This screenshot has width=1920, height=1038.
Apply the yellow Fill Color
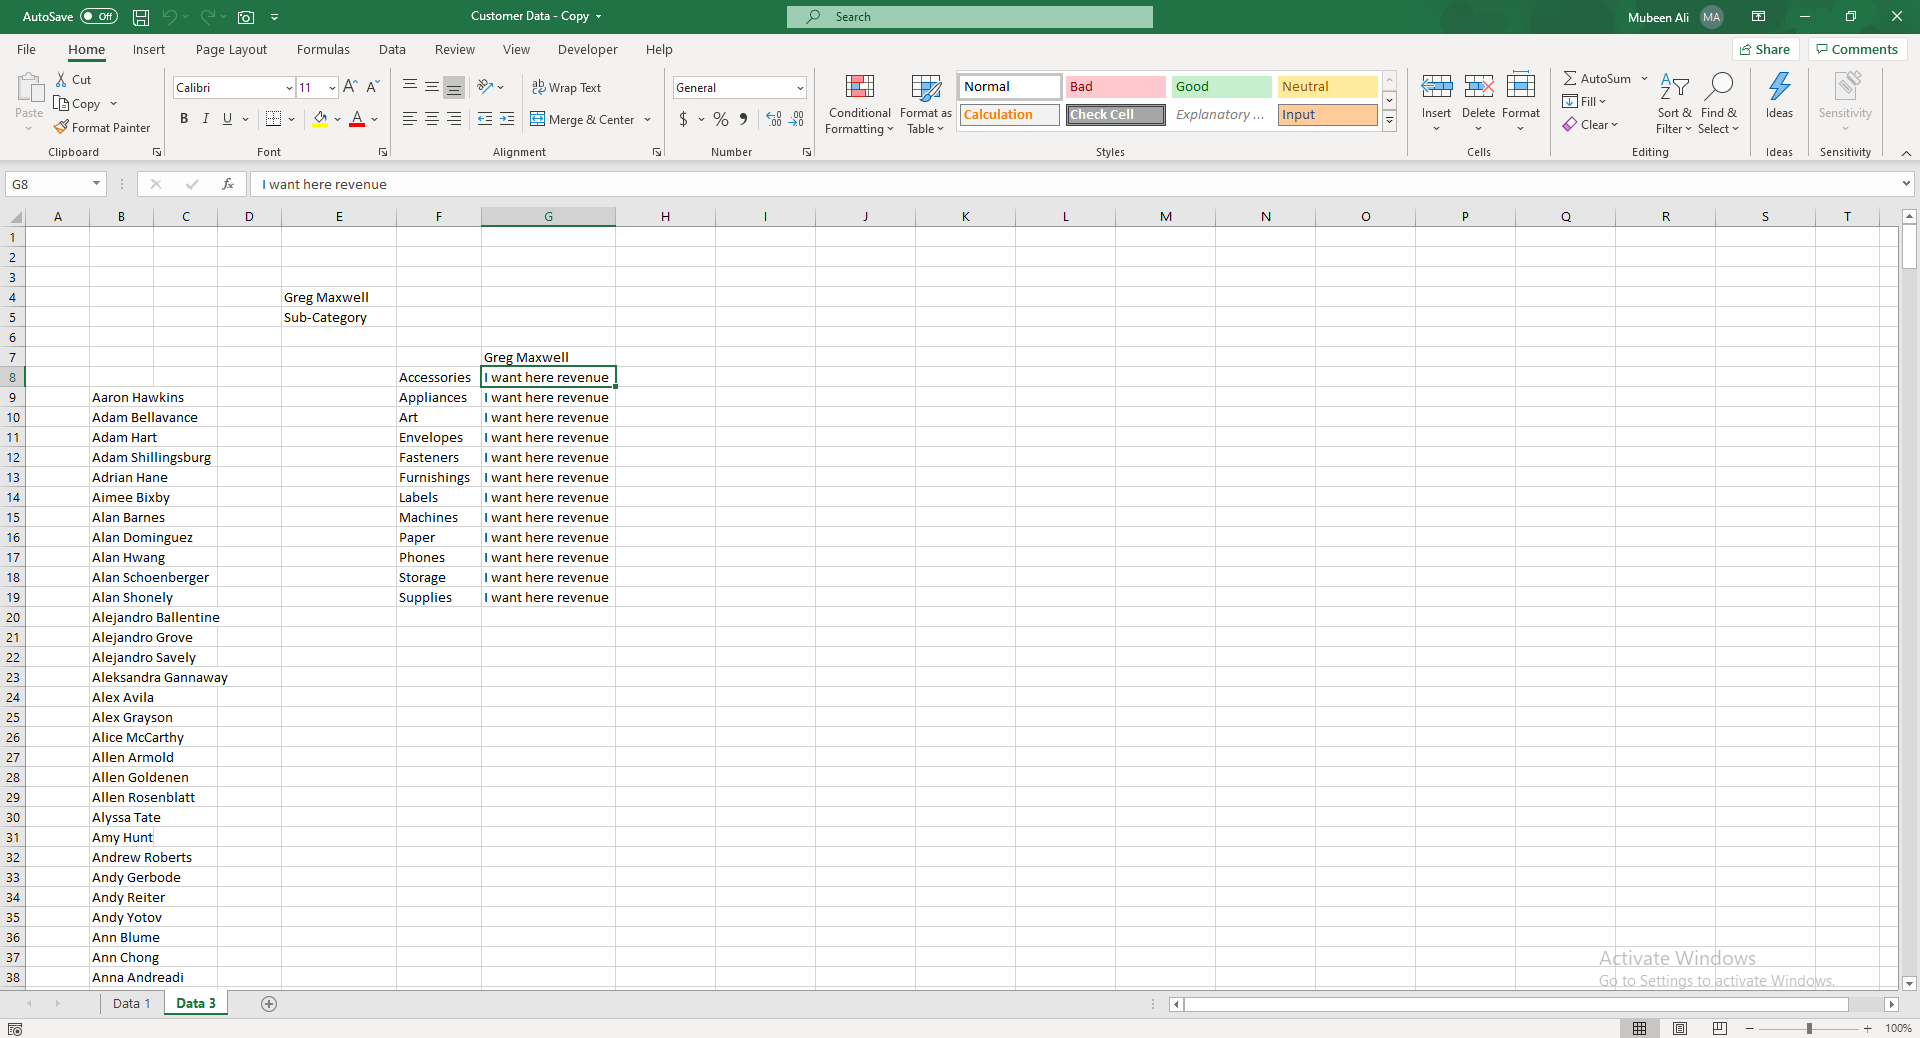pyautogui.click(x=320, y=119)
